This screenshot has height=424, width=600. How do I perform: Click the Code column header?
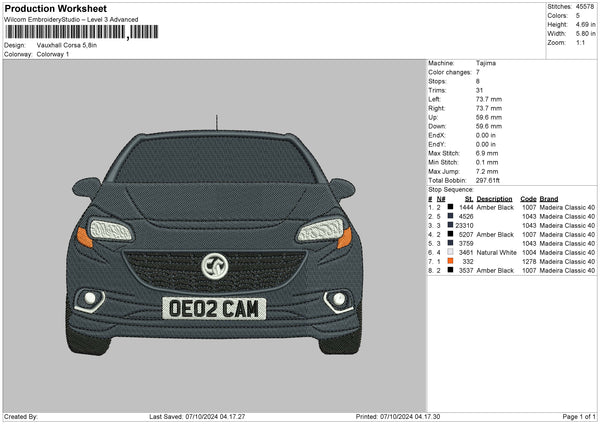528,199
